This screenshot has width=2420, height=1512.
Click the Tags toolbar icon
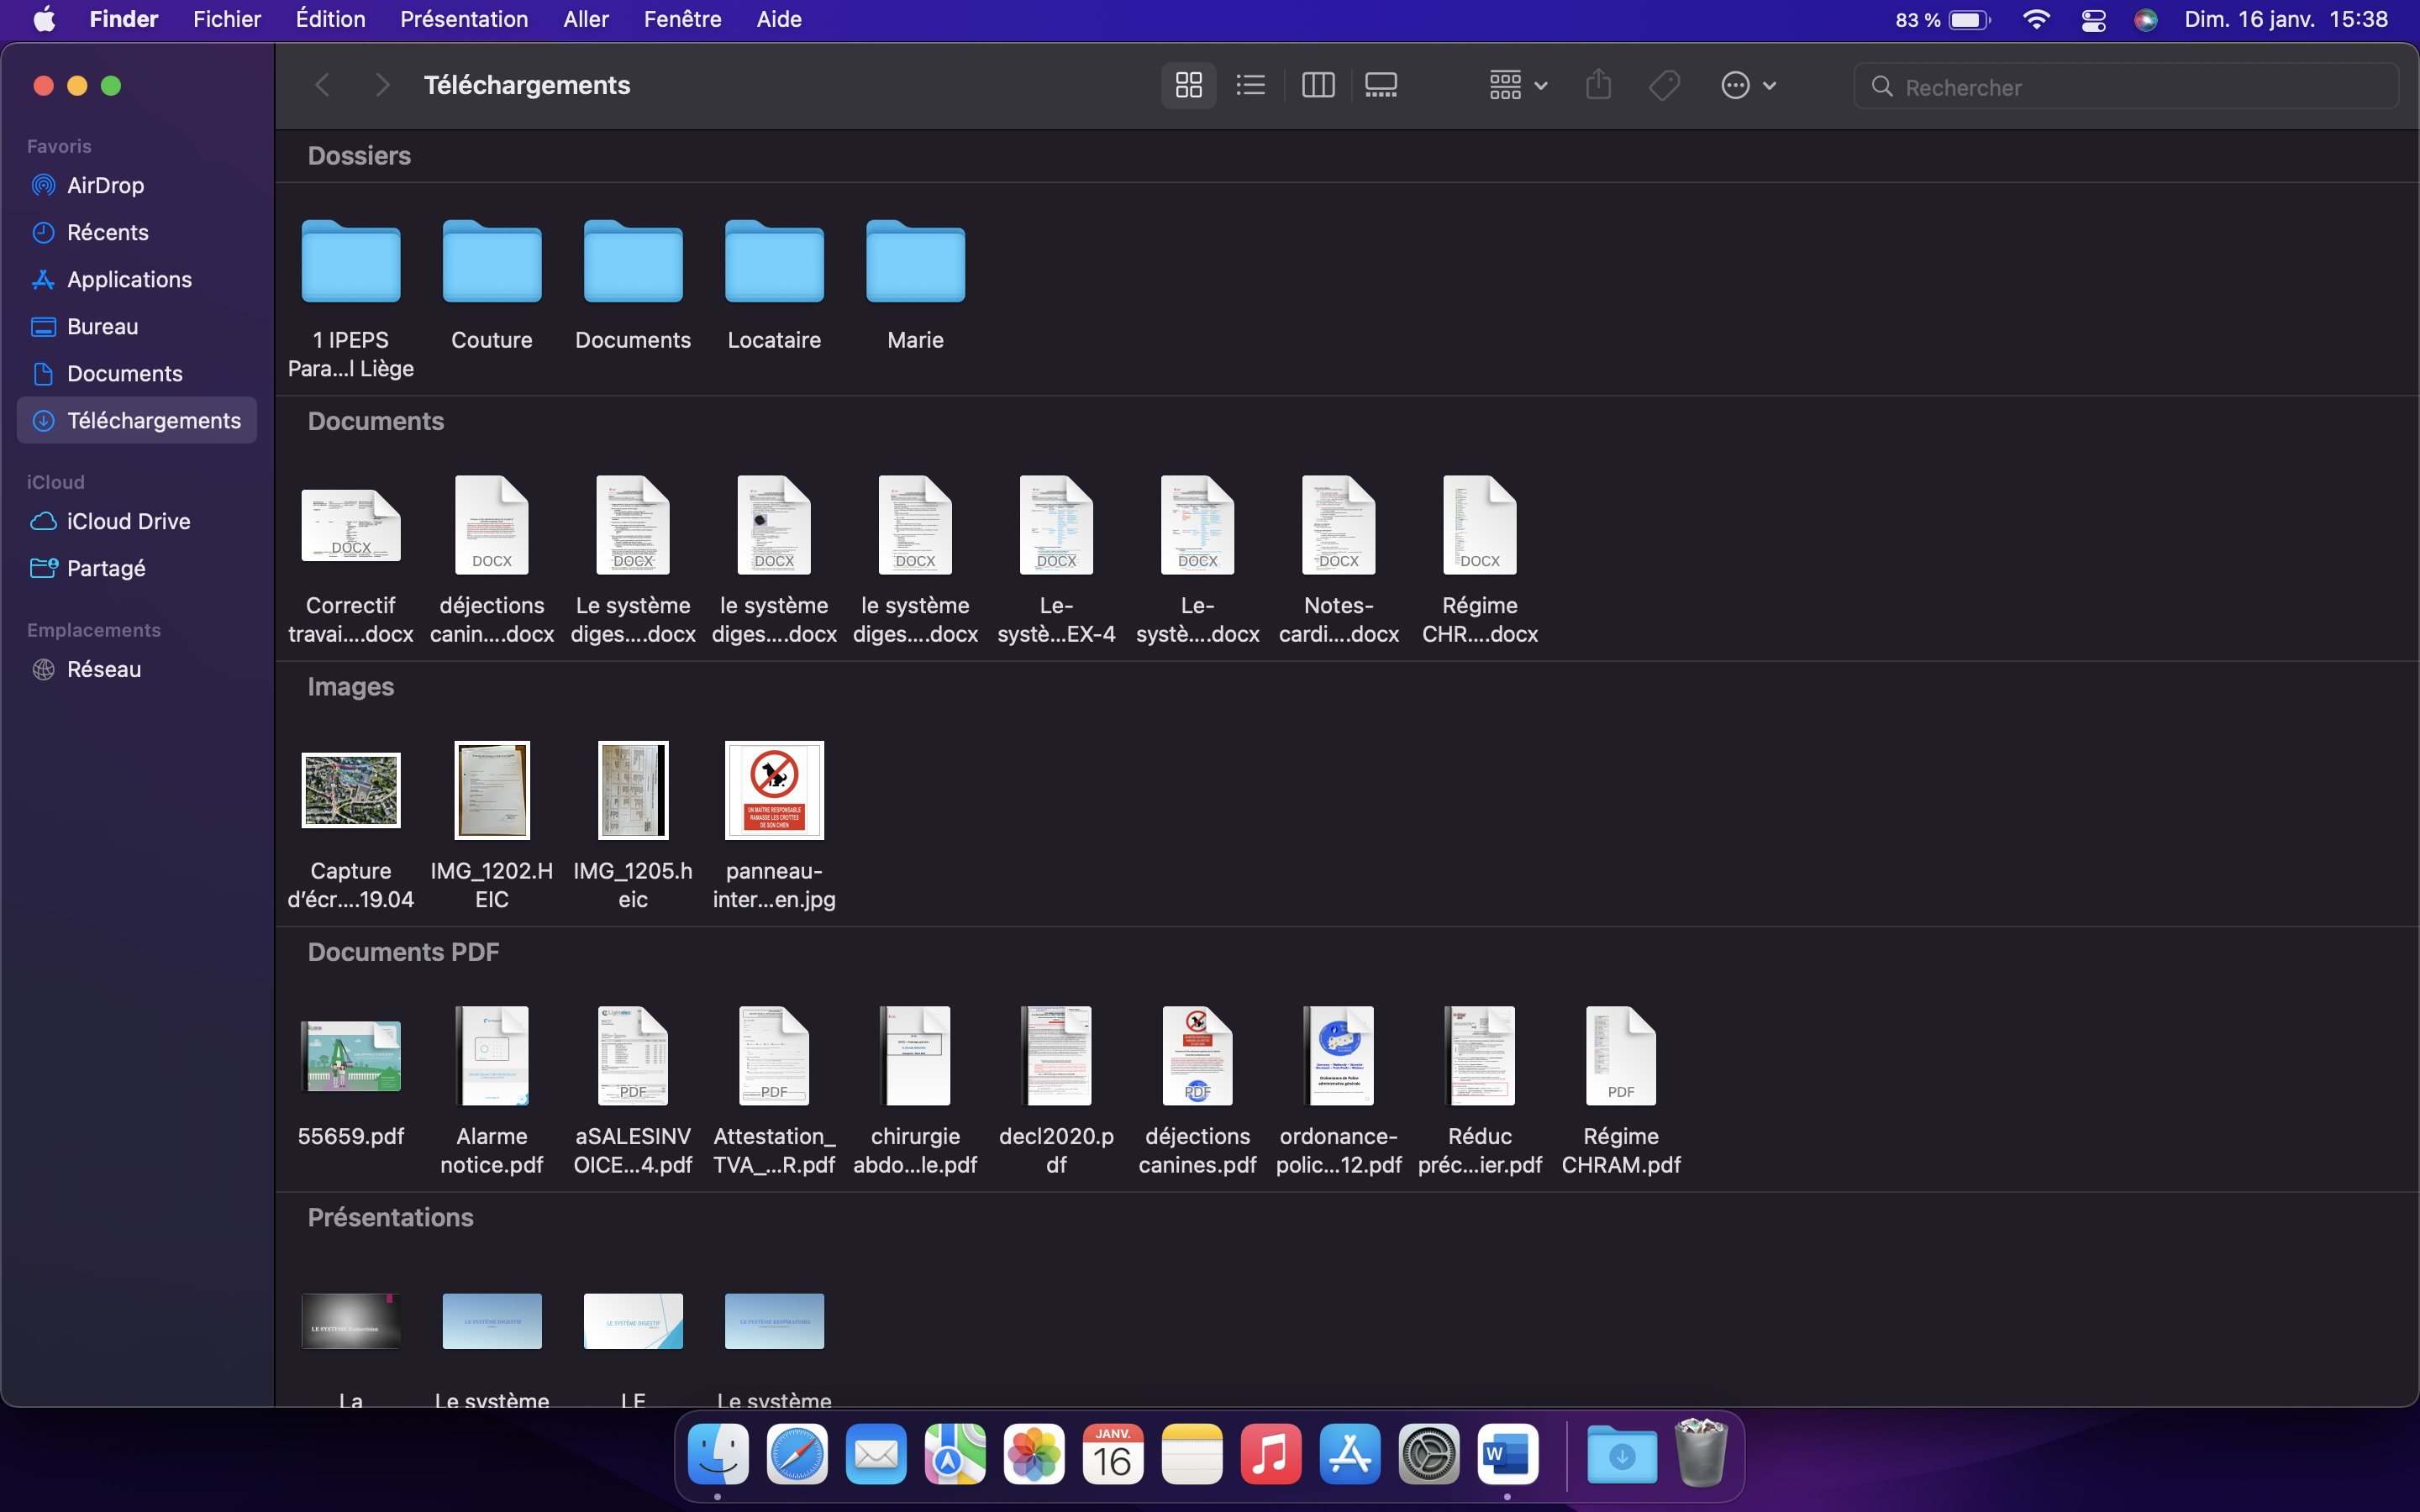coord(1664,85)
